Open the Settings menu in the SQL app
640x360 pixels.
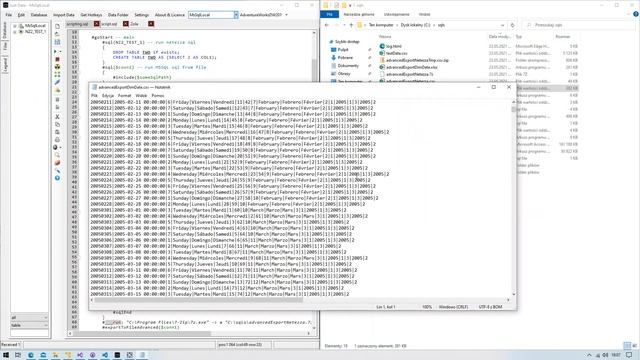point(142,15)
